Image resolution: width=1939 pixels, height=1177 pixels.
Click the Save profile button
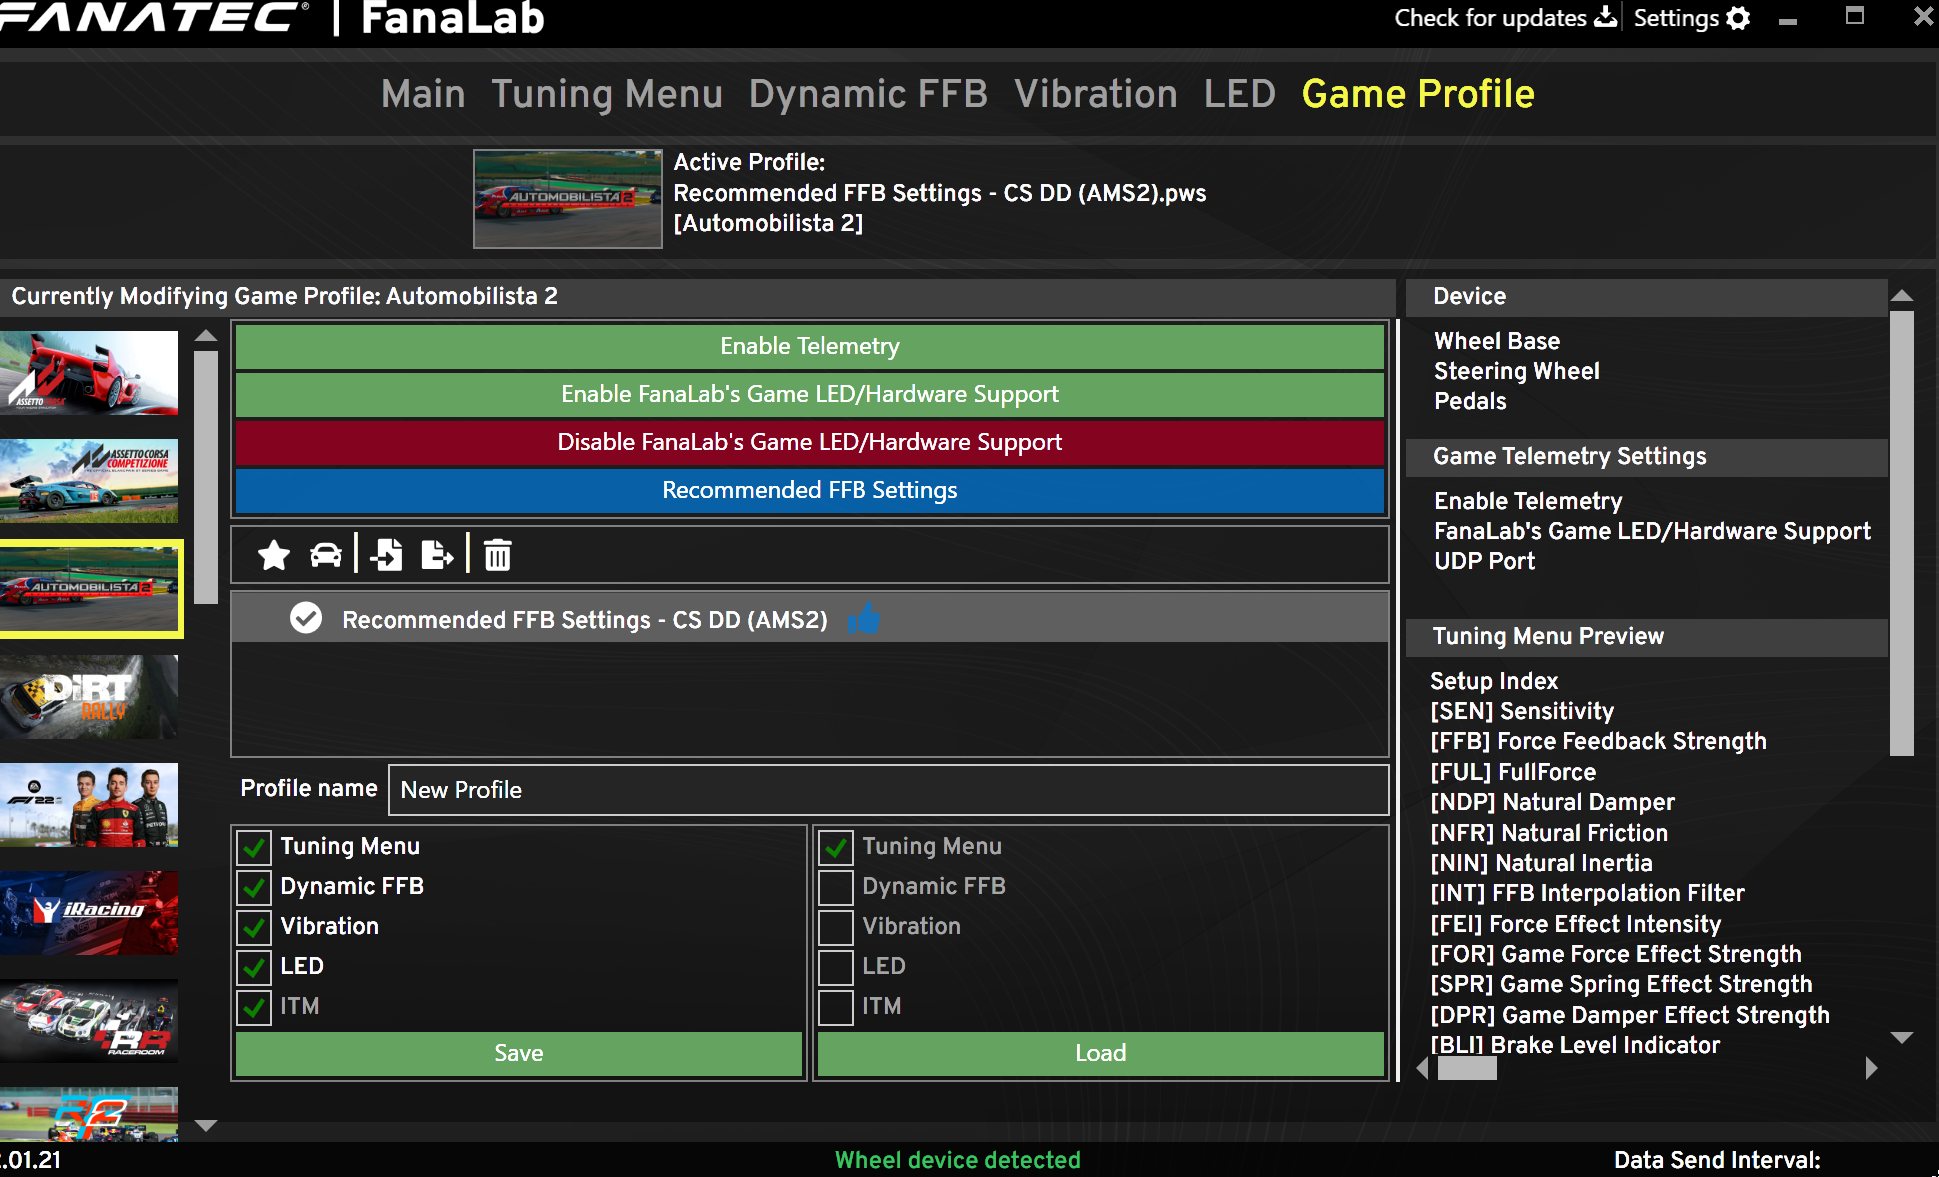(519, 1053)
